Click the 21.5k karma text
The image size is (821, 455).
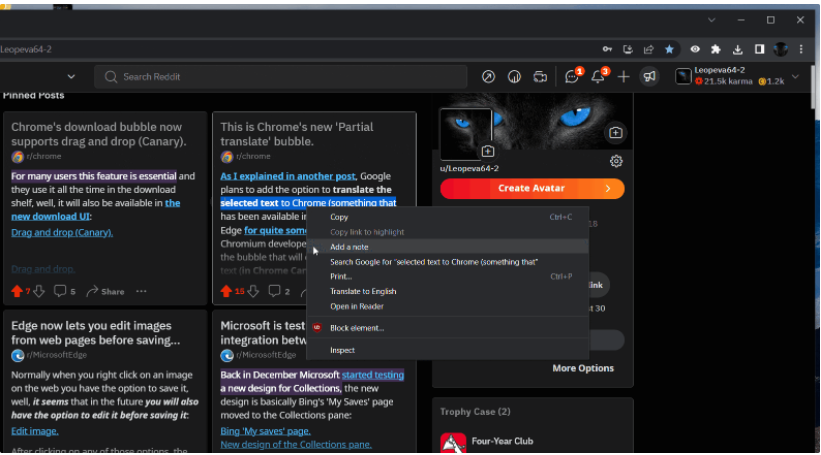pos(724,82)
